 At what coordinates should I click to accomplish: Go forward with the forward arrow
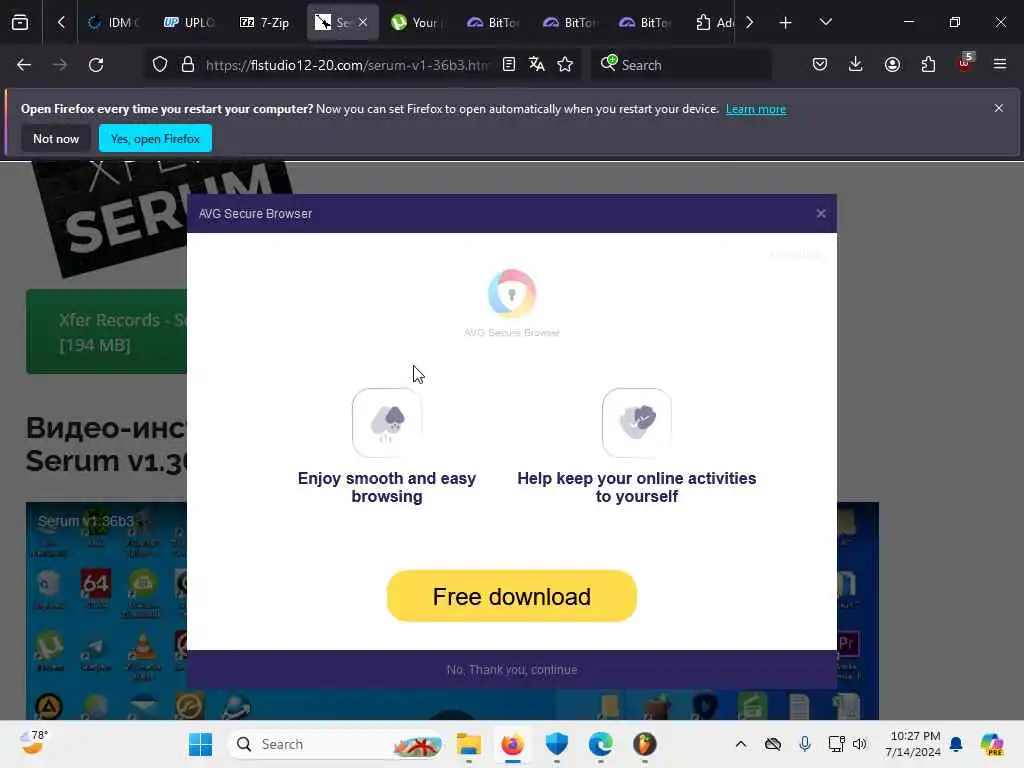pos(59,65)
